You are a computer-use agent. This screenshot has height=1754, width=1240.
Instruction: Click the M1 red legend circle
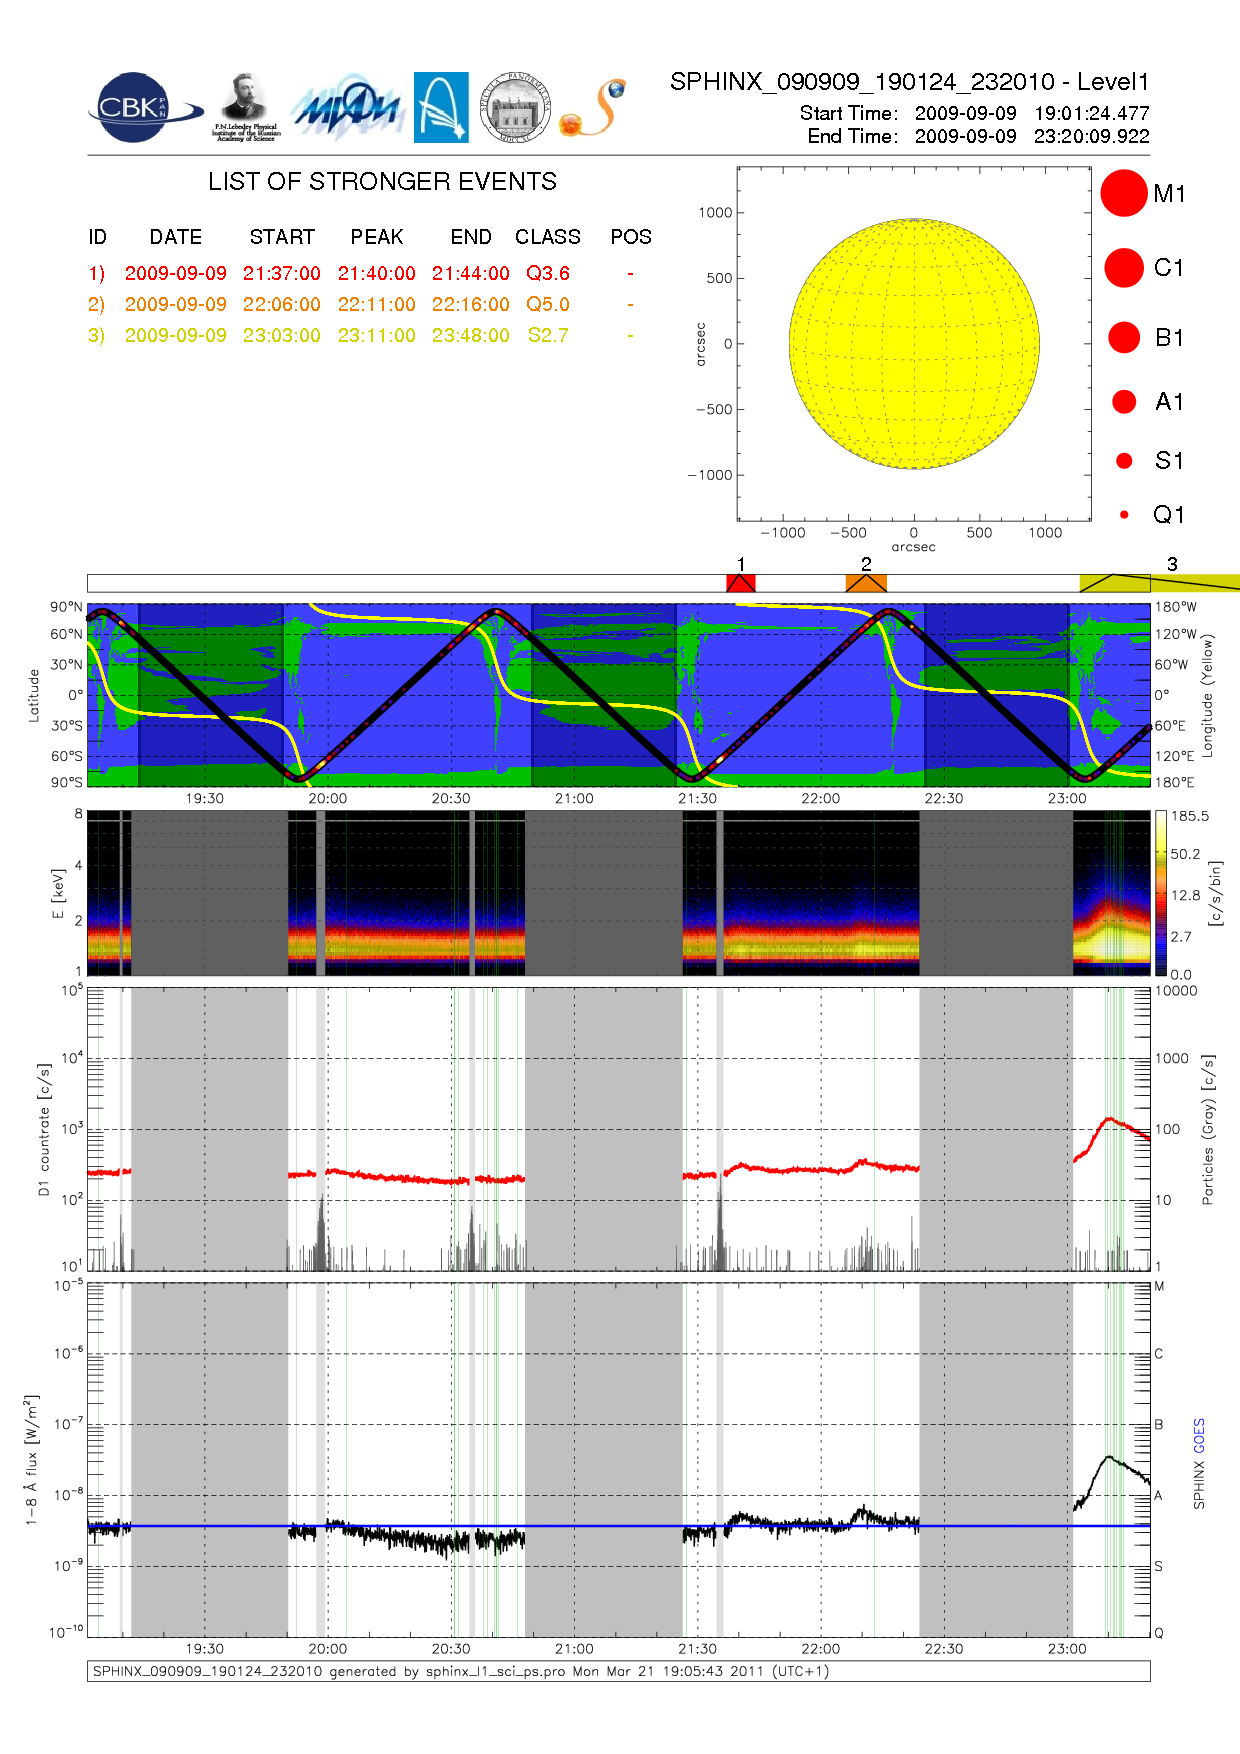[1124, 193]
